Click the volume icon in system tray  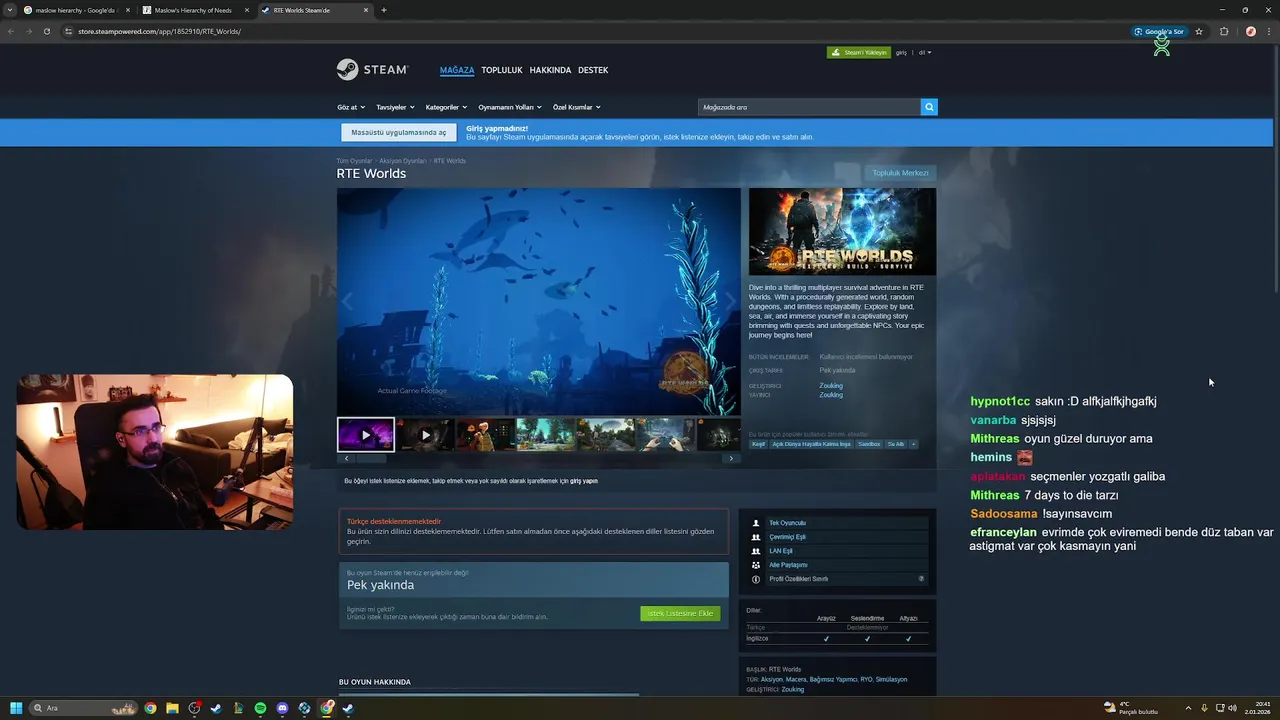pos(1232,708)
